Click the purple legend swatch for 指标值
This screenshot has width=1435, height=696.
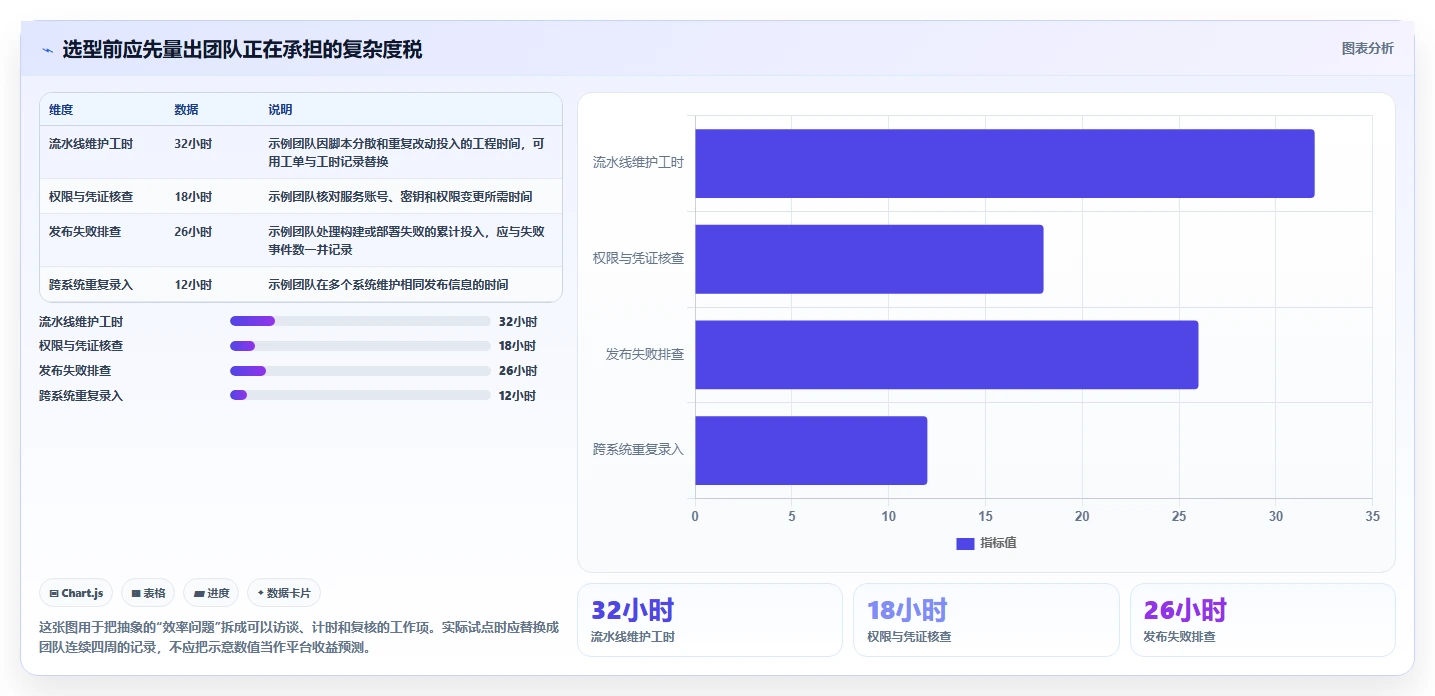965,544
